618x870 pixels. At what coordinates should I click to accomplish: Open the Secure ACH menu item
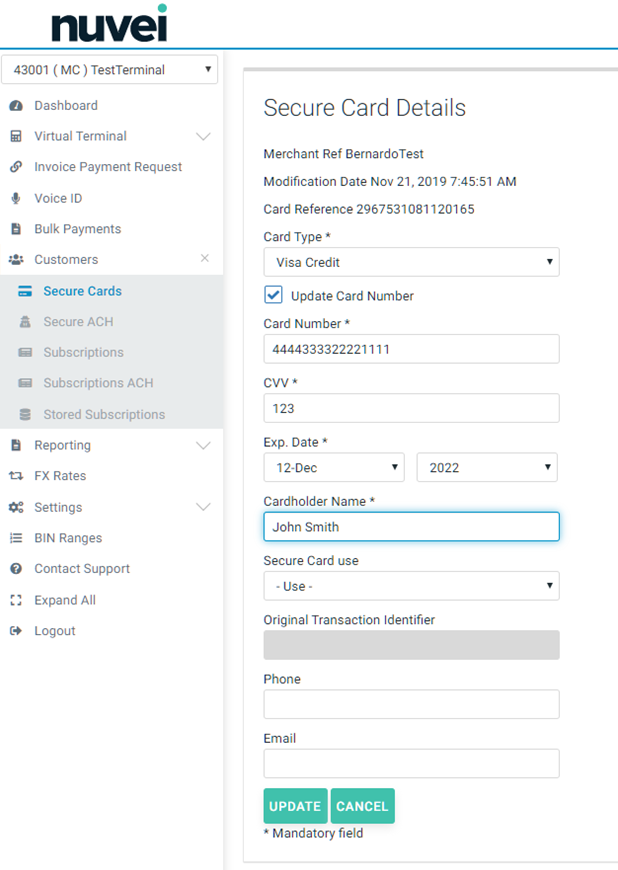(x=78, y=322)
